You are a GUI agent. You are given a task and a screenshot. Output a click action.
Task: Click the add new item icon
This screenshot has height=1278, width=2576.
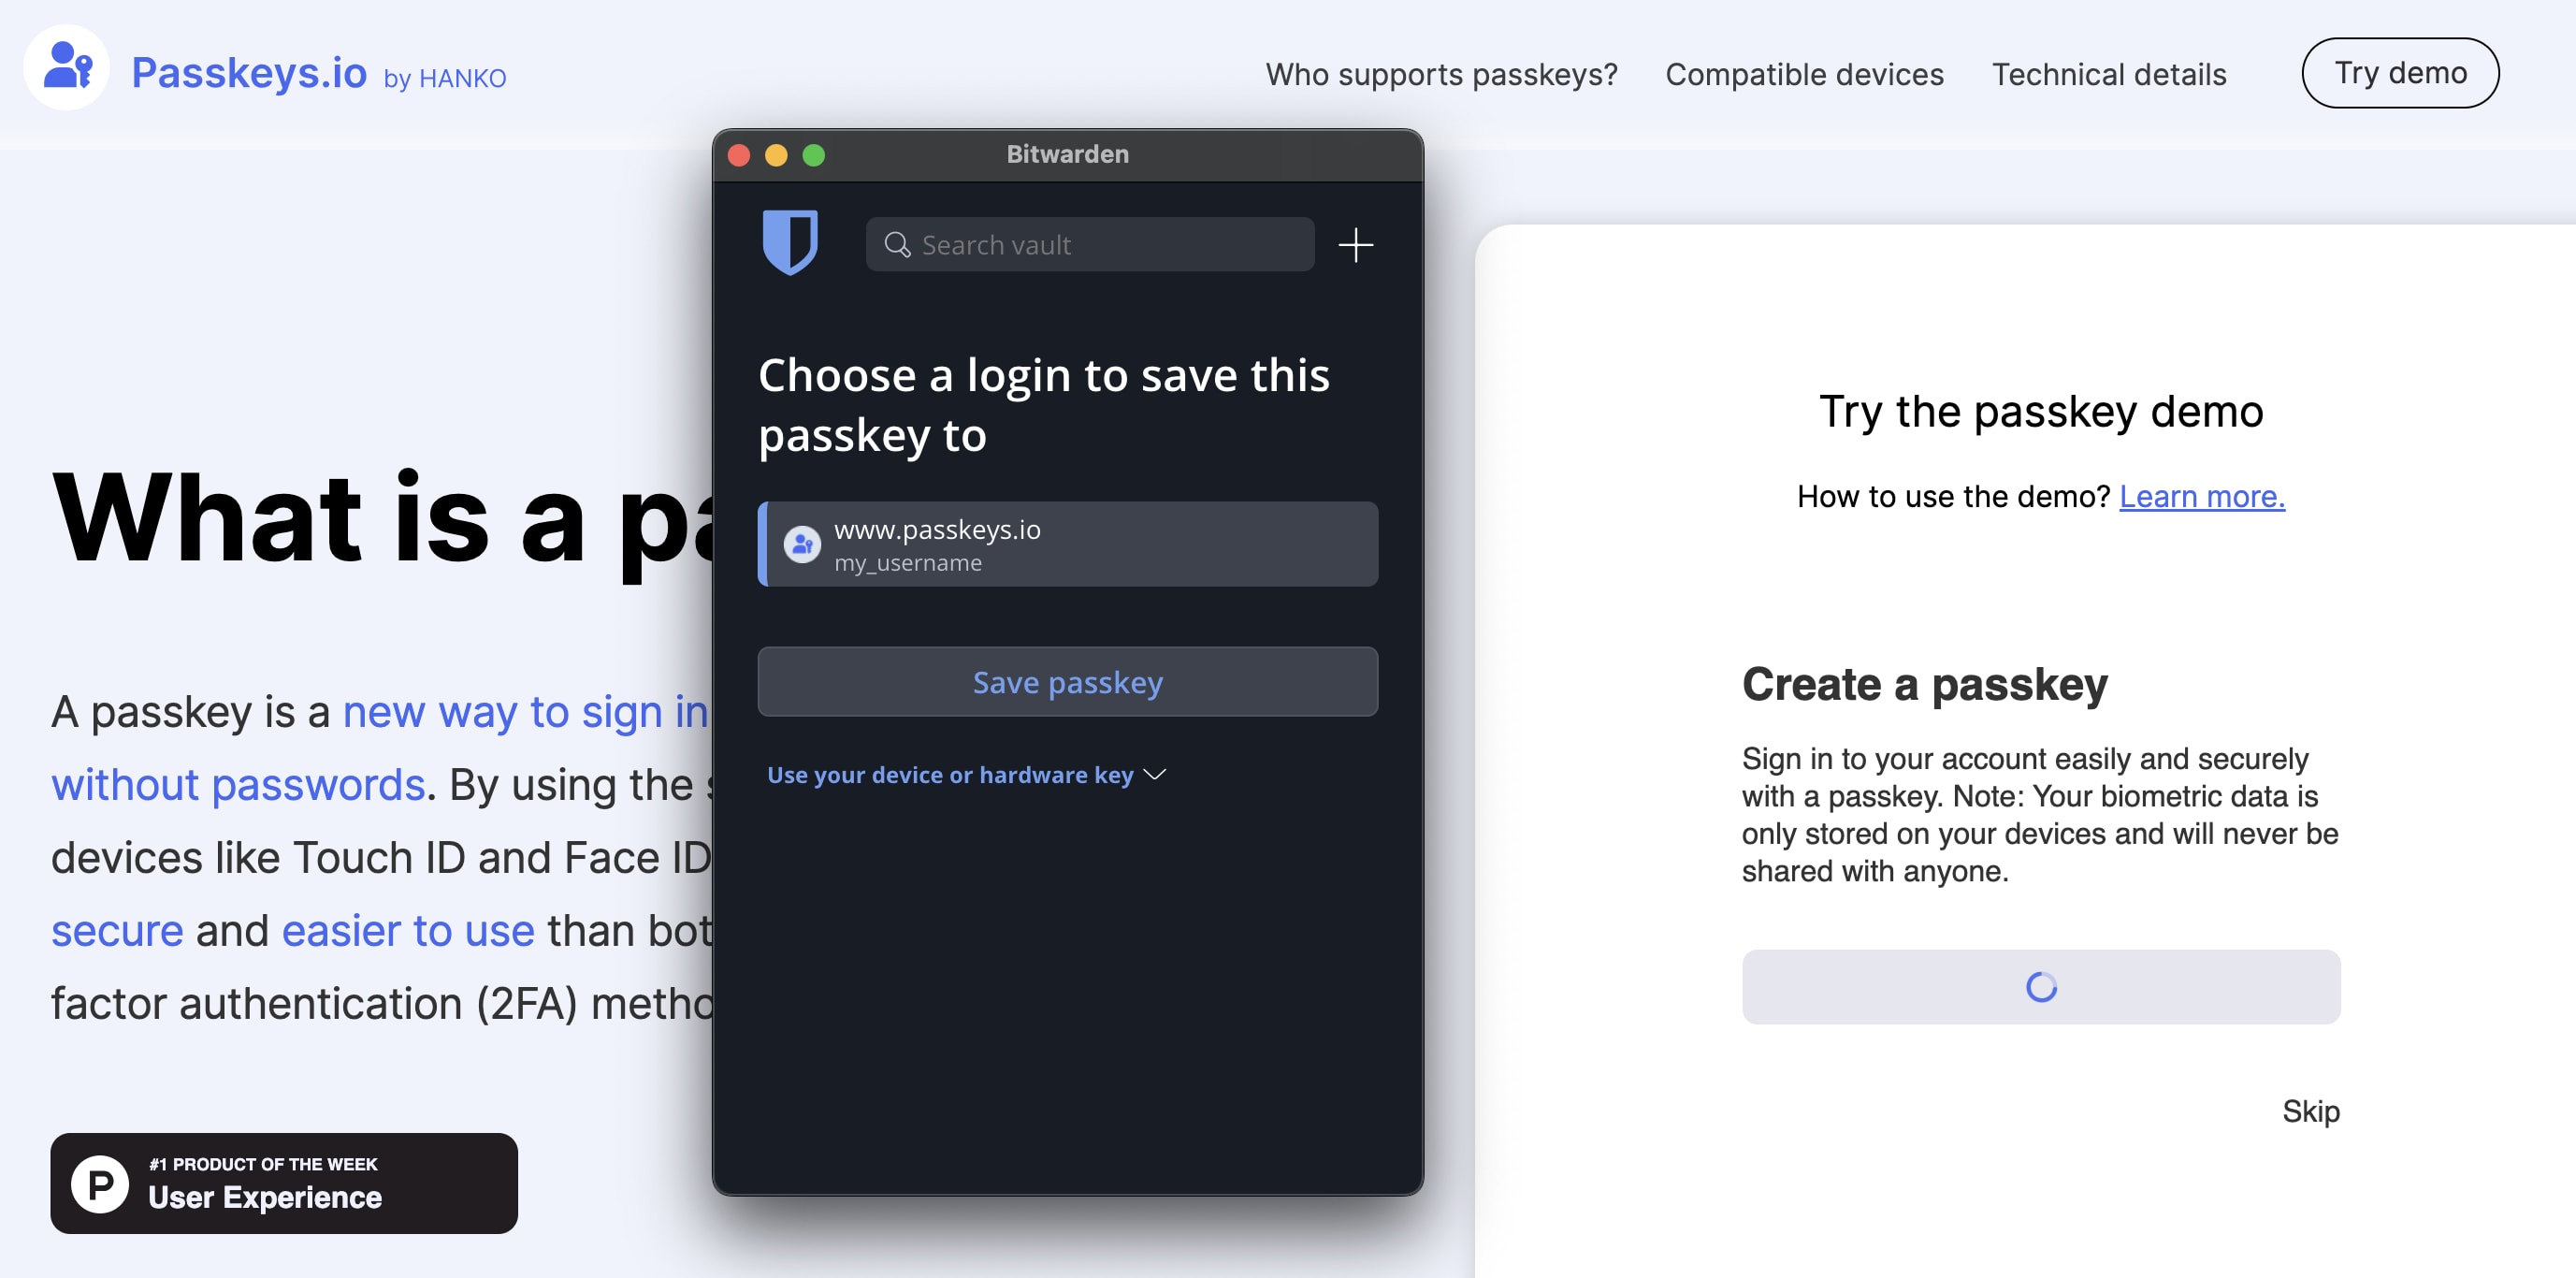[x=1355, y=245]
